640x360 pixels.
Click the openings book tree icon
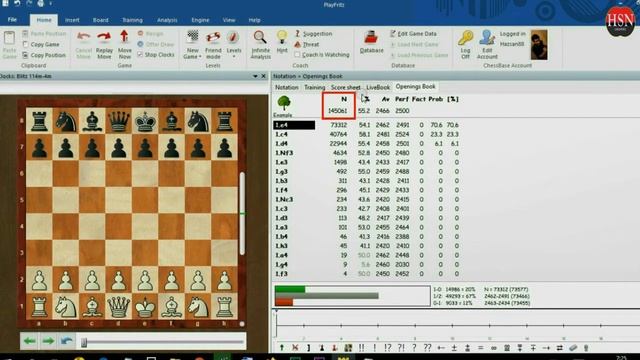(284, 103)
